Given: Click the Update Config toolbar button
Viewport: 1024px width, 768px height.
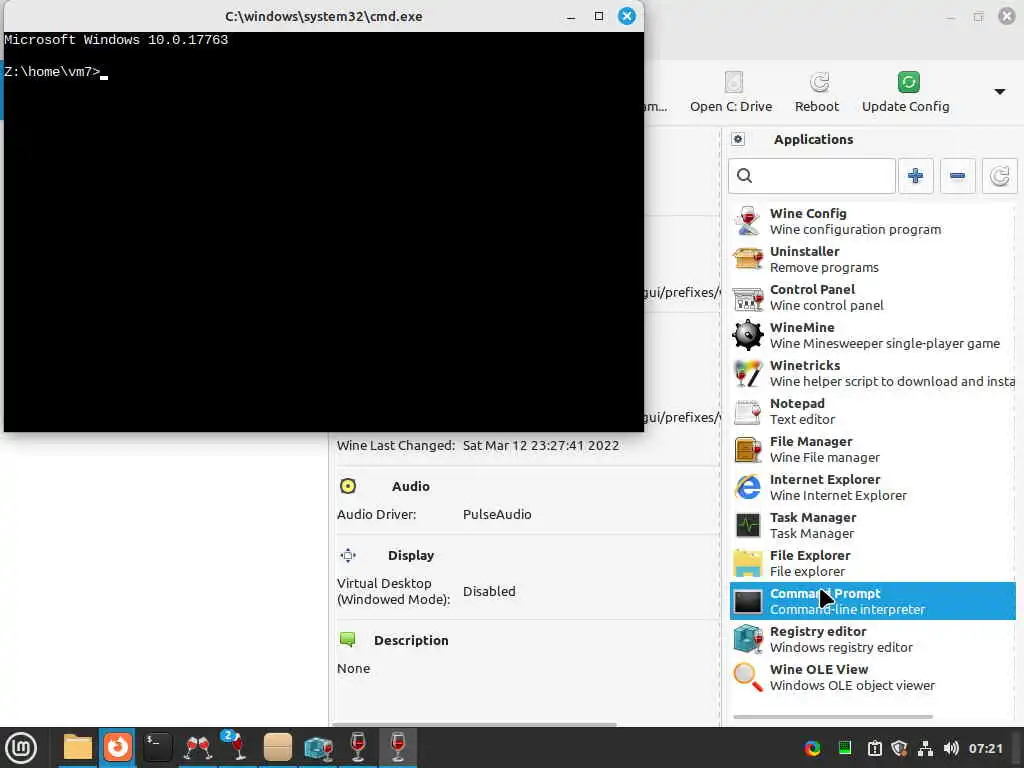Looking at the screenshot, I should pos(906,92).
